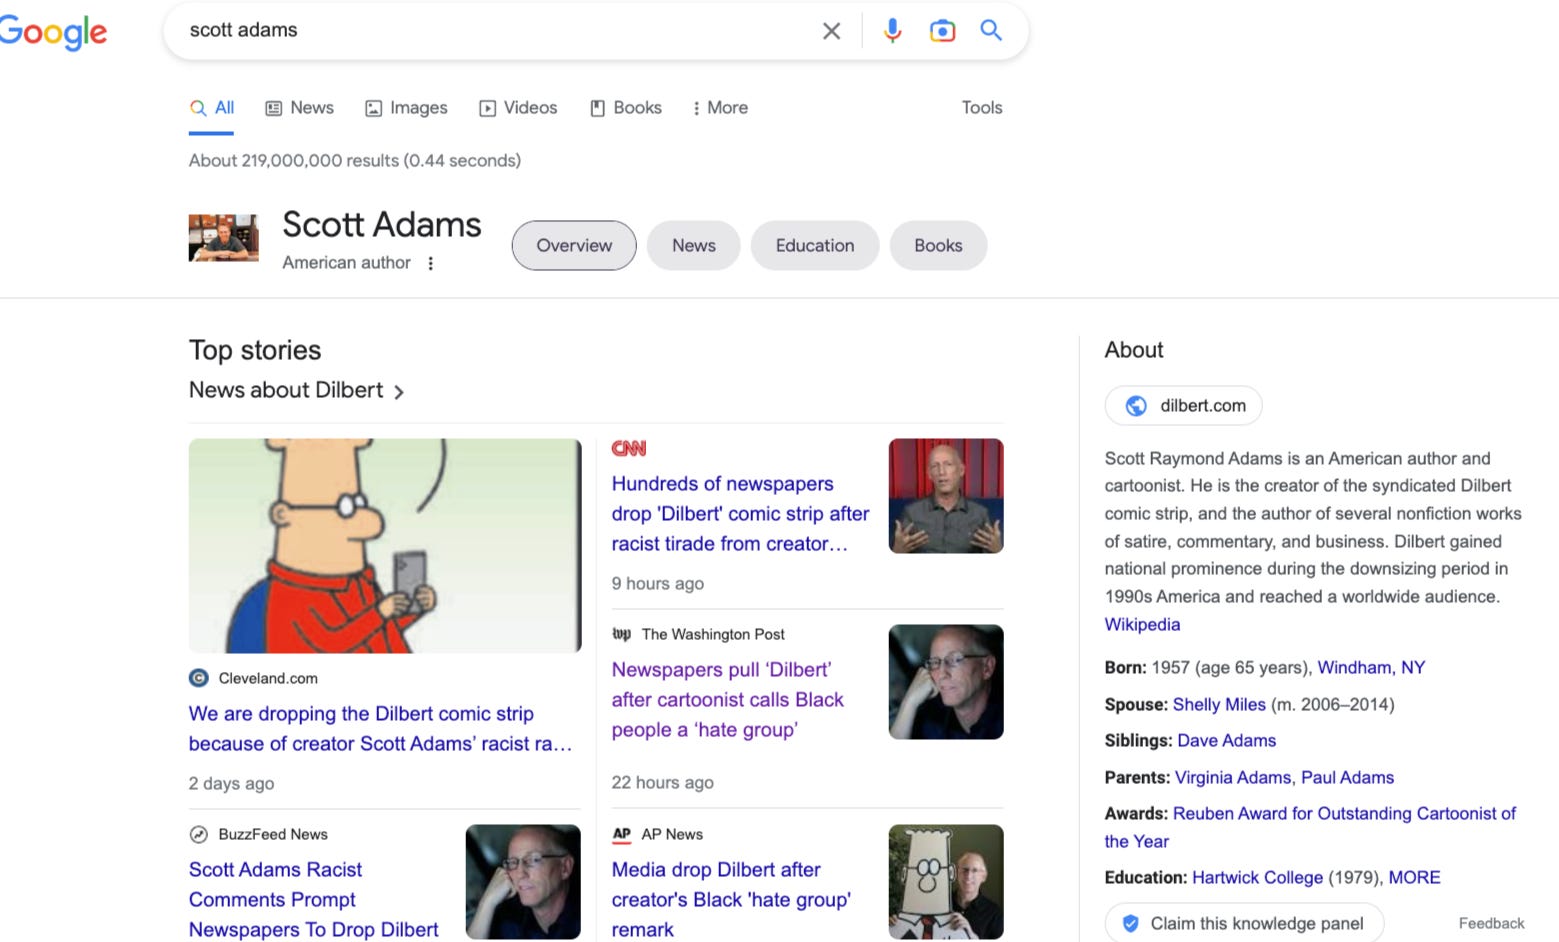Open the Tools menu

(x=982, y=108)
